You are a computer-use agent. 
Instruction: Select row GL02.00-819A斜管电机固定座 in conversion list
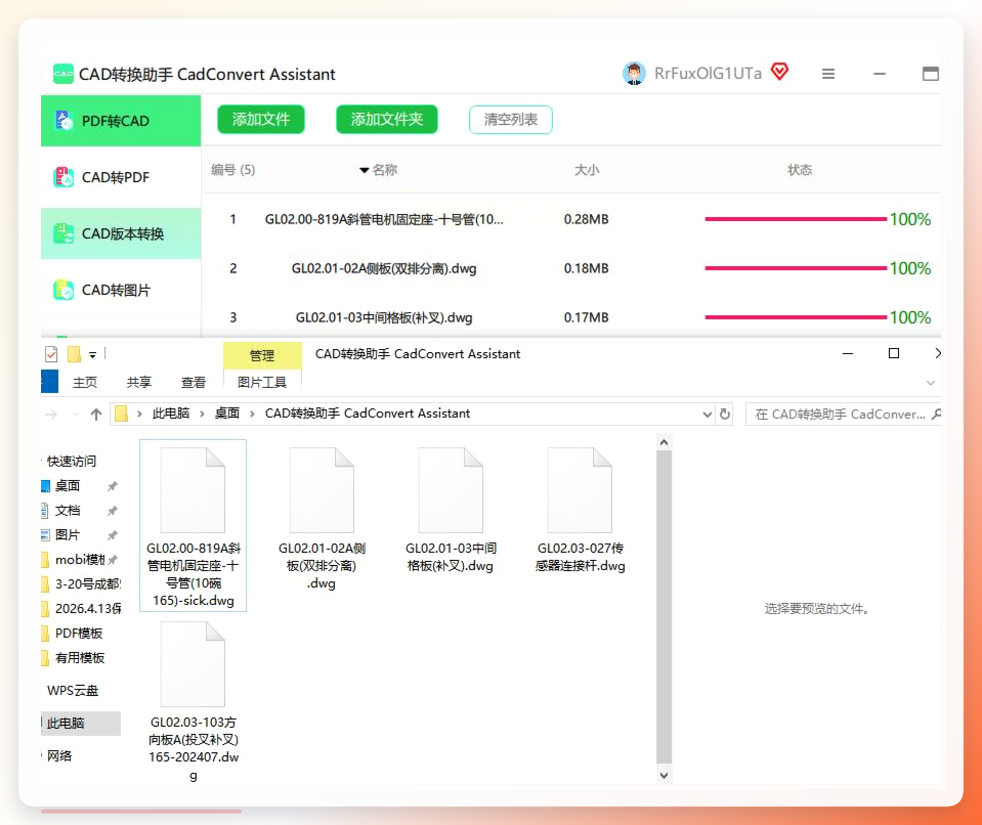[572, 219]
